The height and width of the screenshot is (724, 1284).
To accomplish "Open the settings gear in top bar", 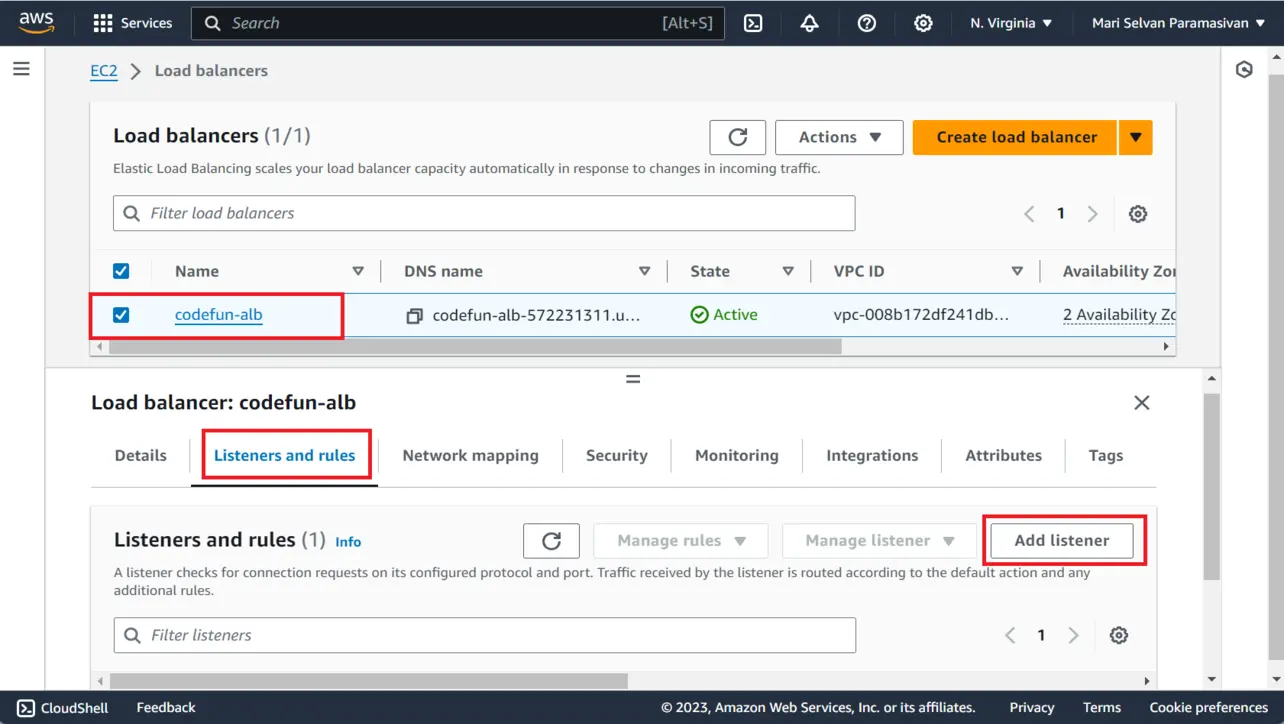I will pyautogui.click(x=923, y=23).
